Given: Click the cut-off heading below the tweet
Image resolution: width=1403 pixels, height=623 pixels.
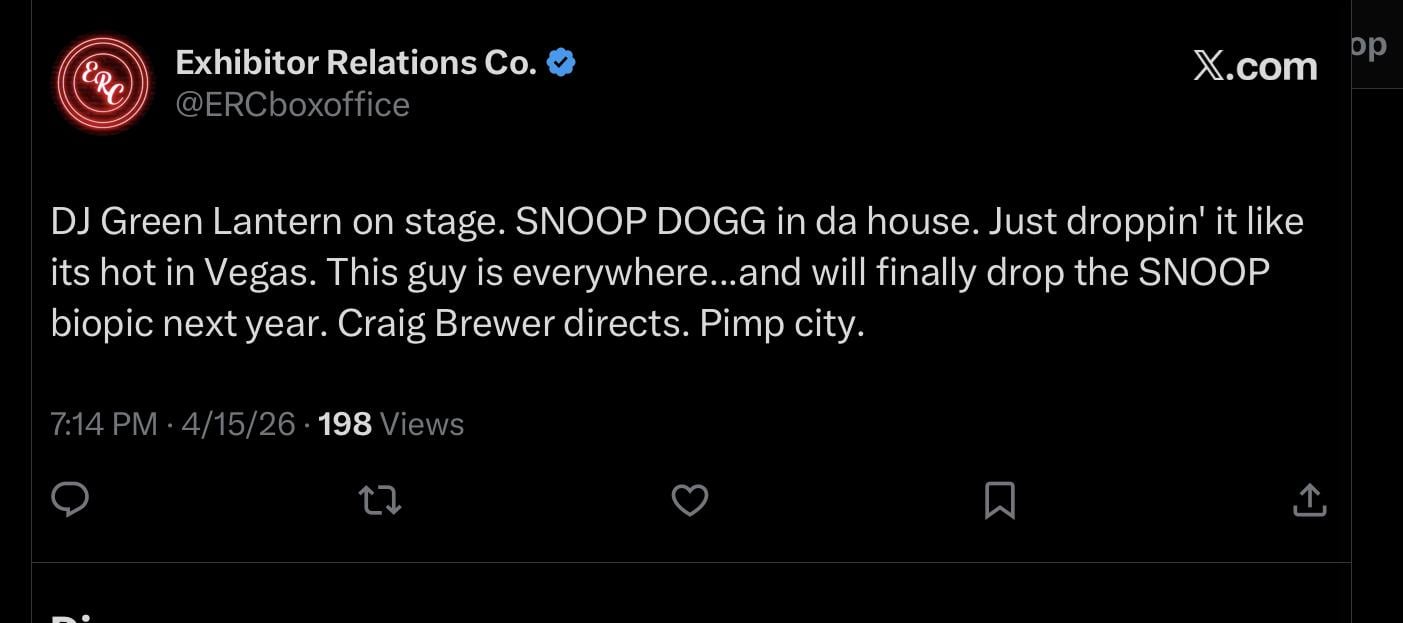Looking at the screenshot, I should pyautogui.click(x=80, y=617).
